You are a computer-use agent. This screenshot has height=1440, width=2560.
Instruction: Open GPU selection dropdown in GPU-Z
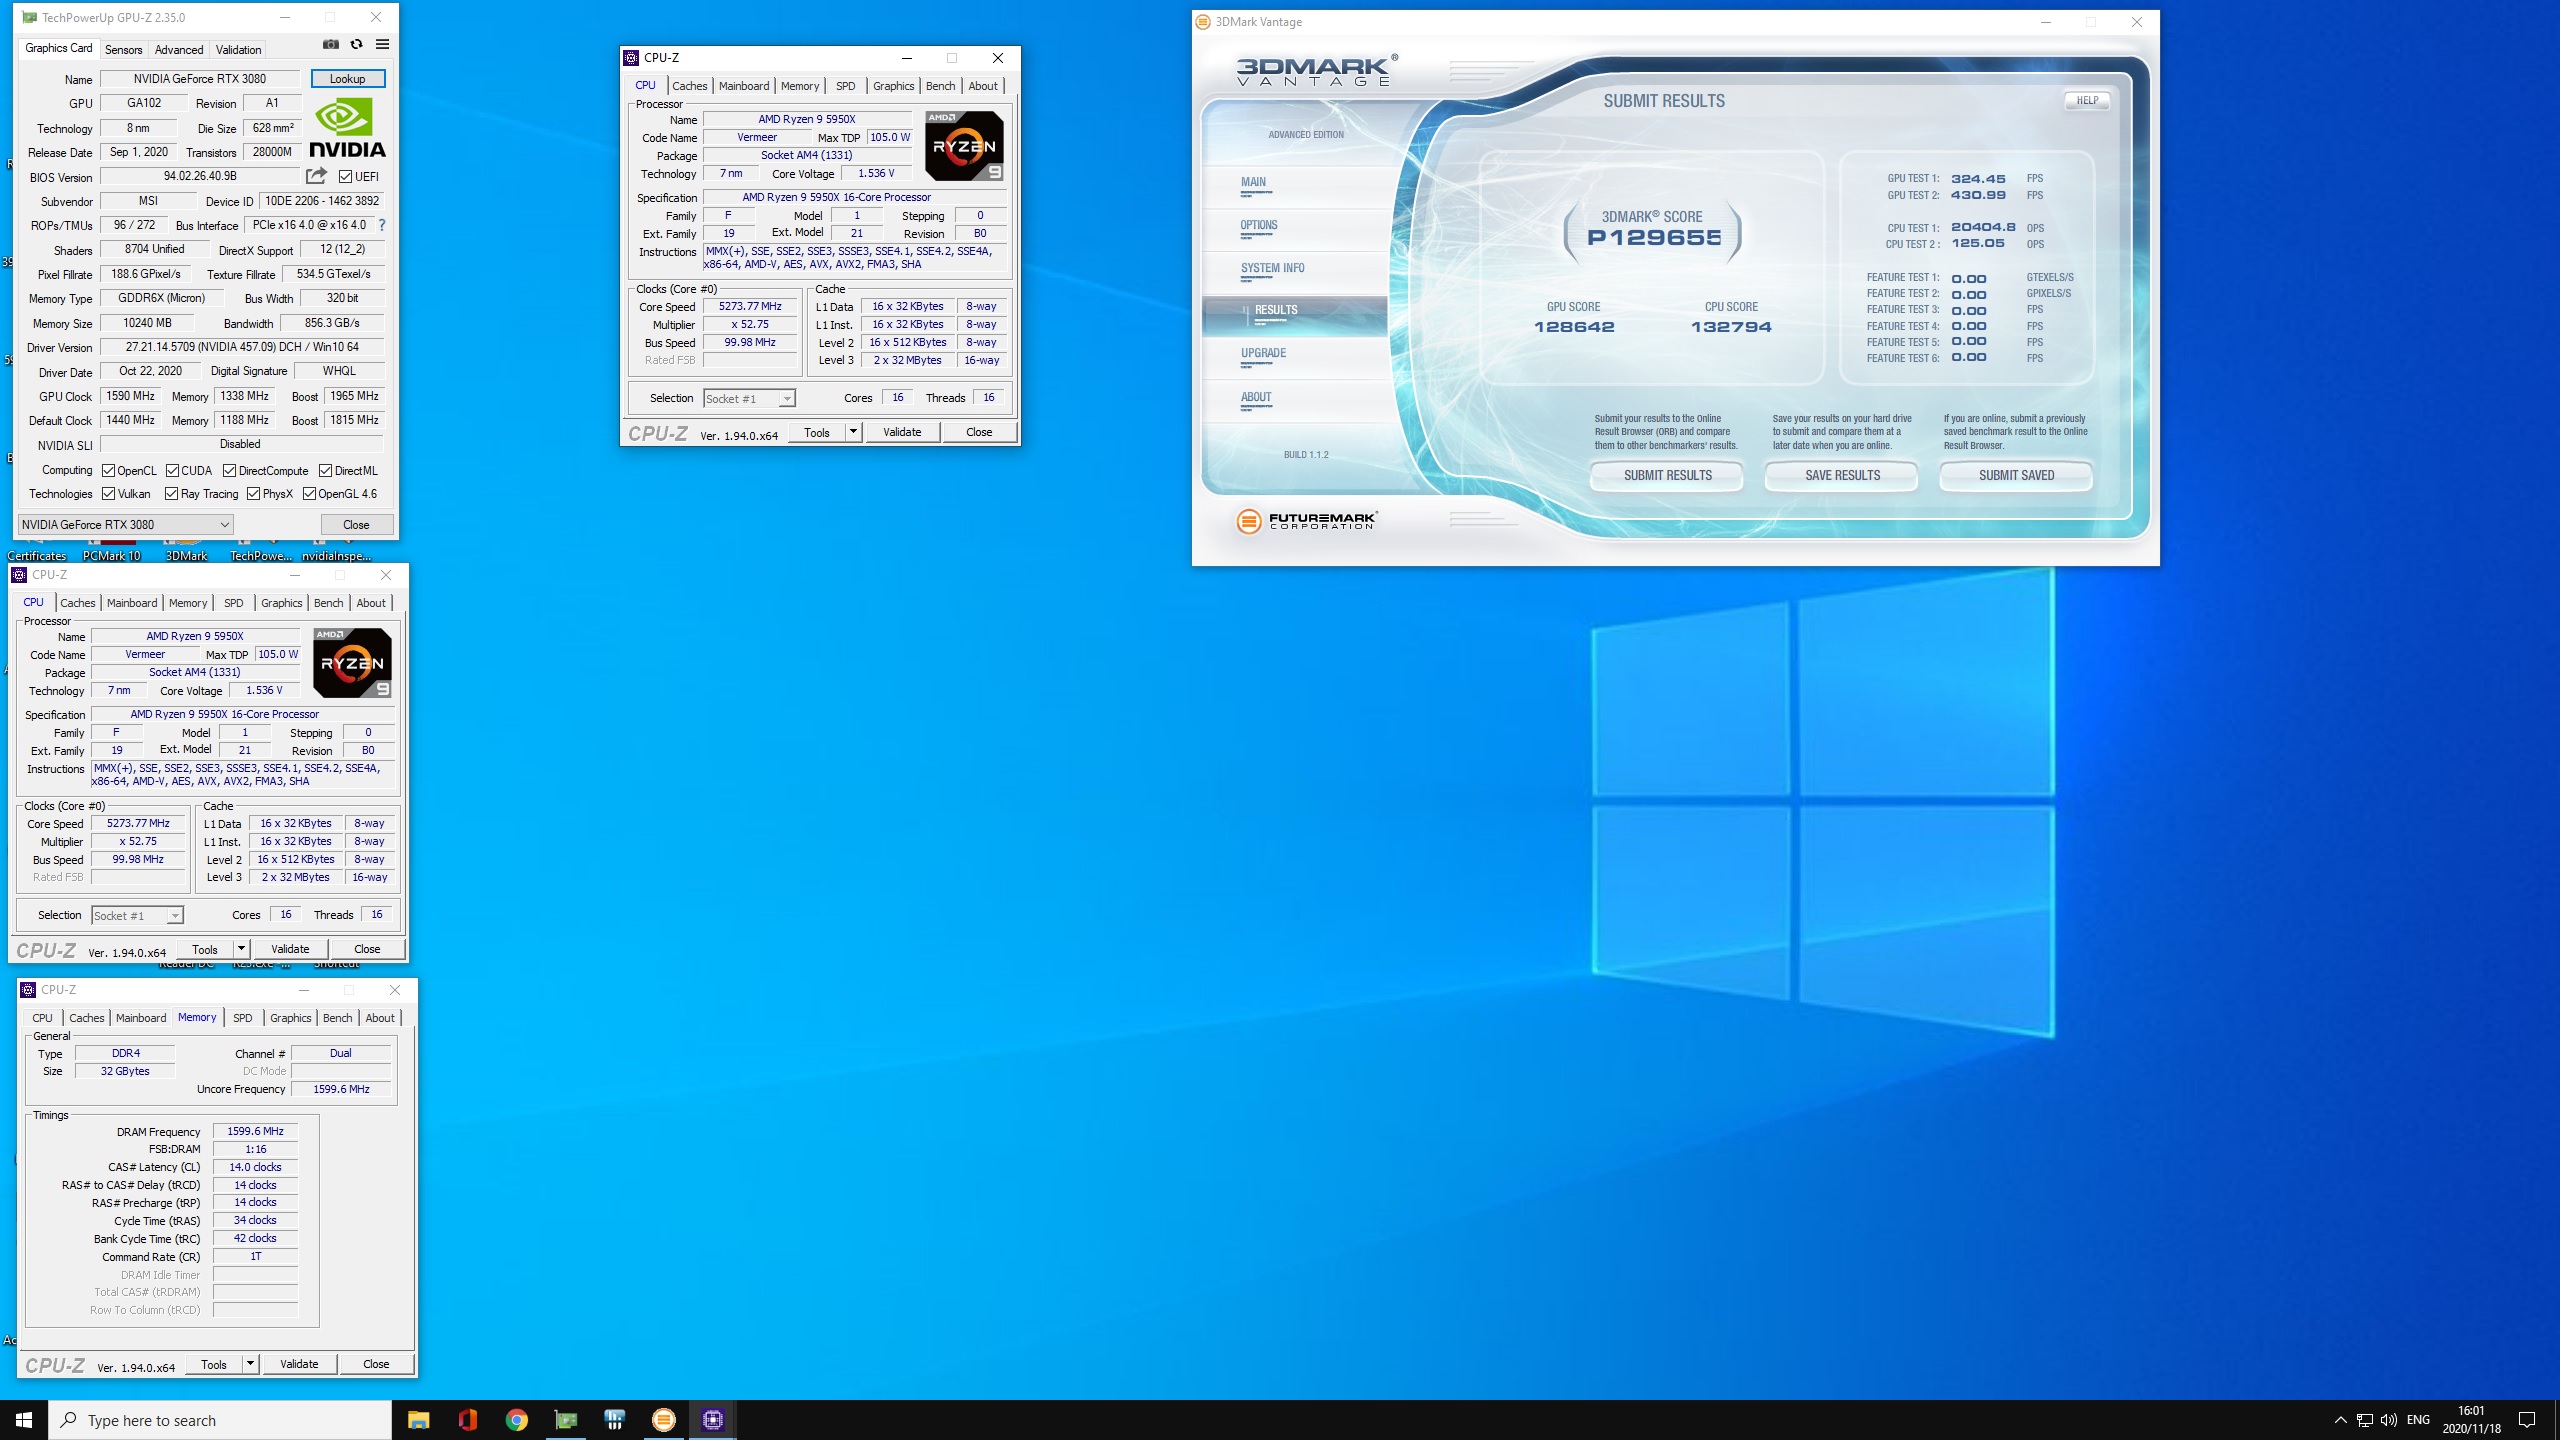point(126,525)
